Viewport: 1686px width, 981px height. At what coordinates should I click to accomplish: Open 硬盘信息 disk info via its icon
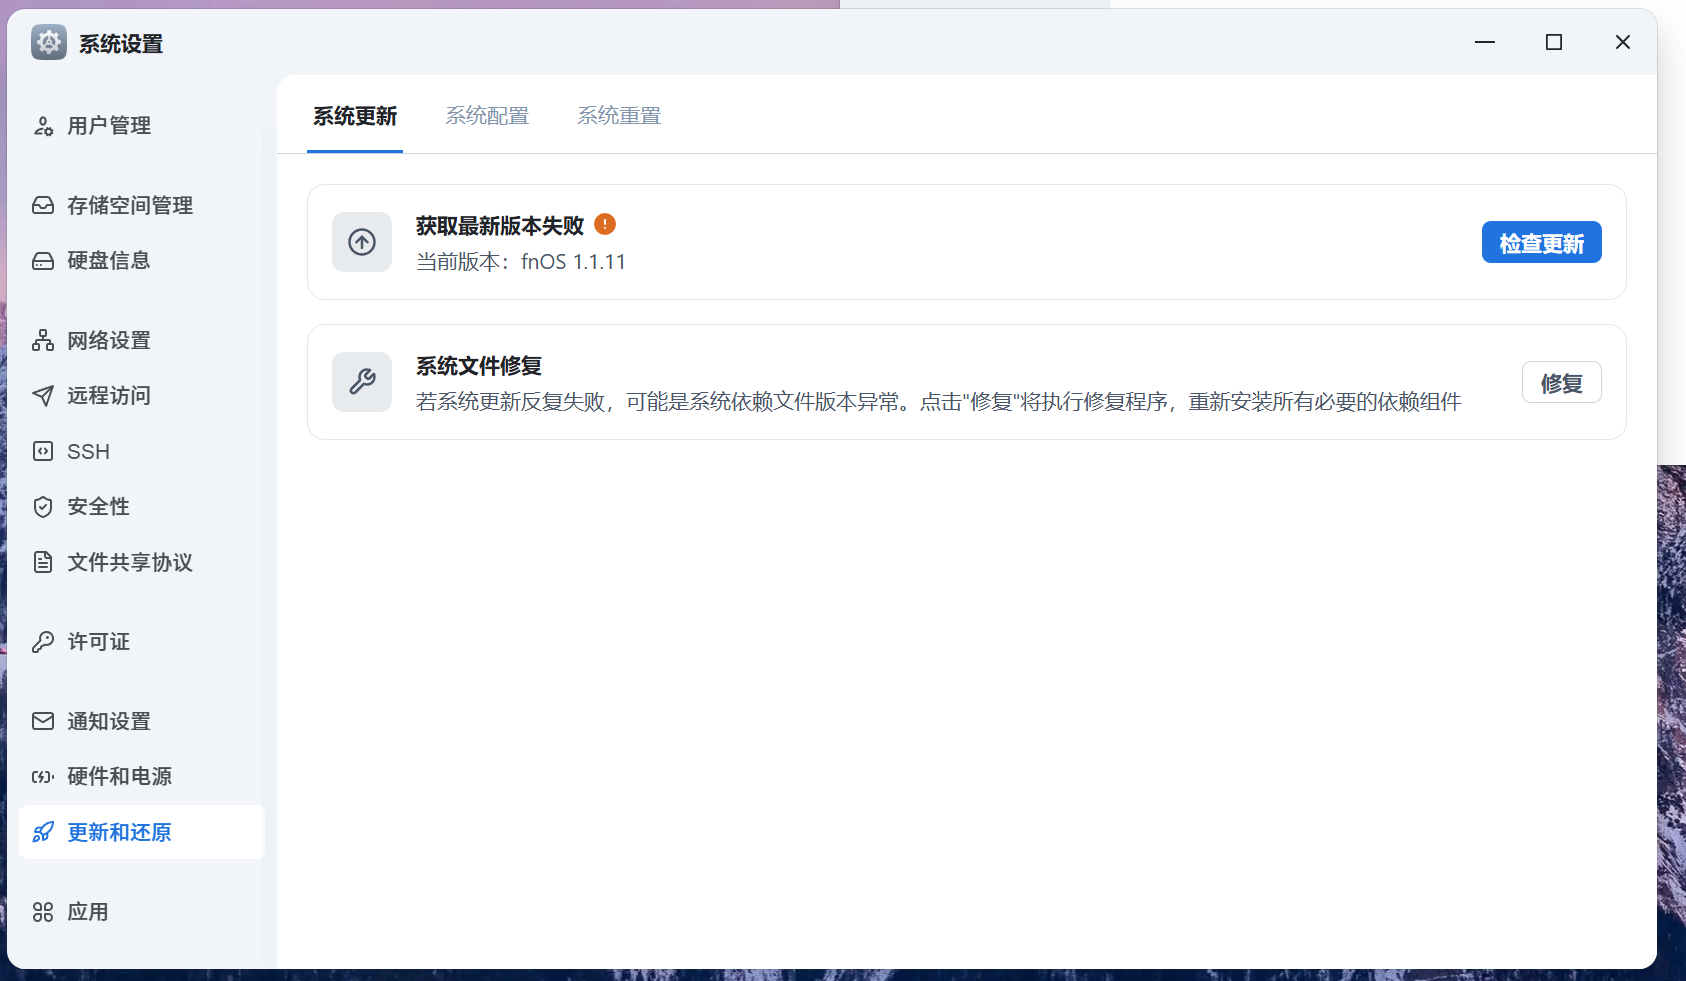43,260
